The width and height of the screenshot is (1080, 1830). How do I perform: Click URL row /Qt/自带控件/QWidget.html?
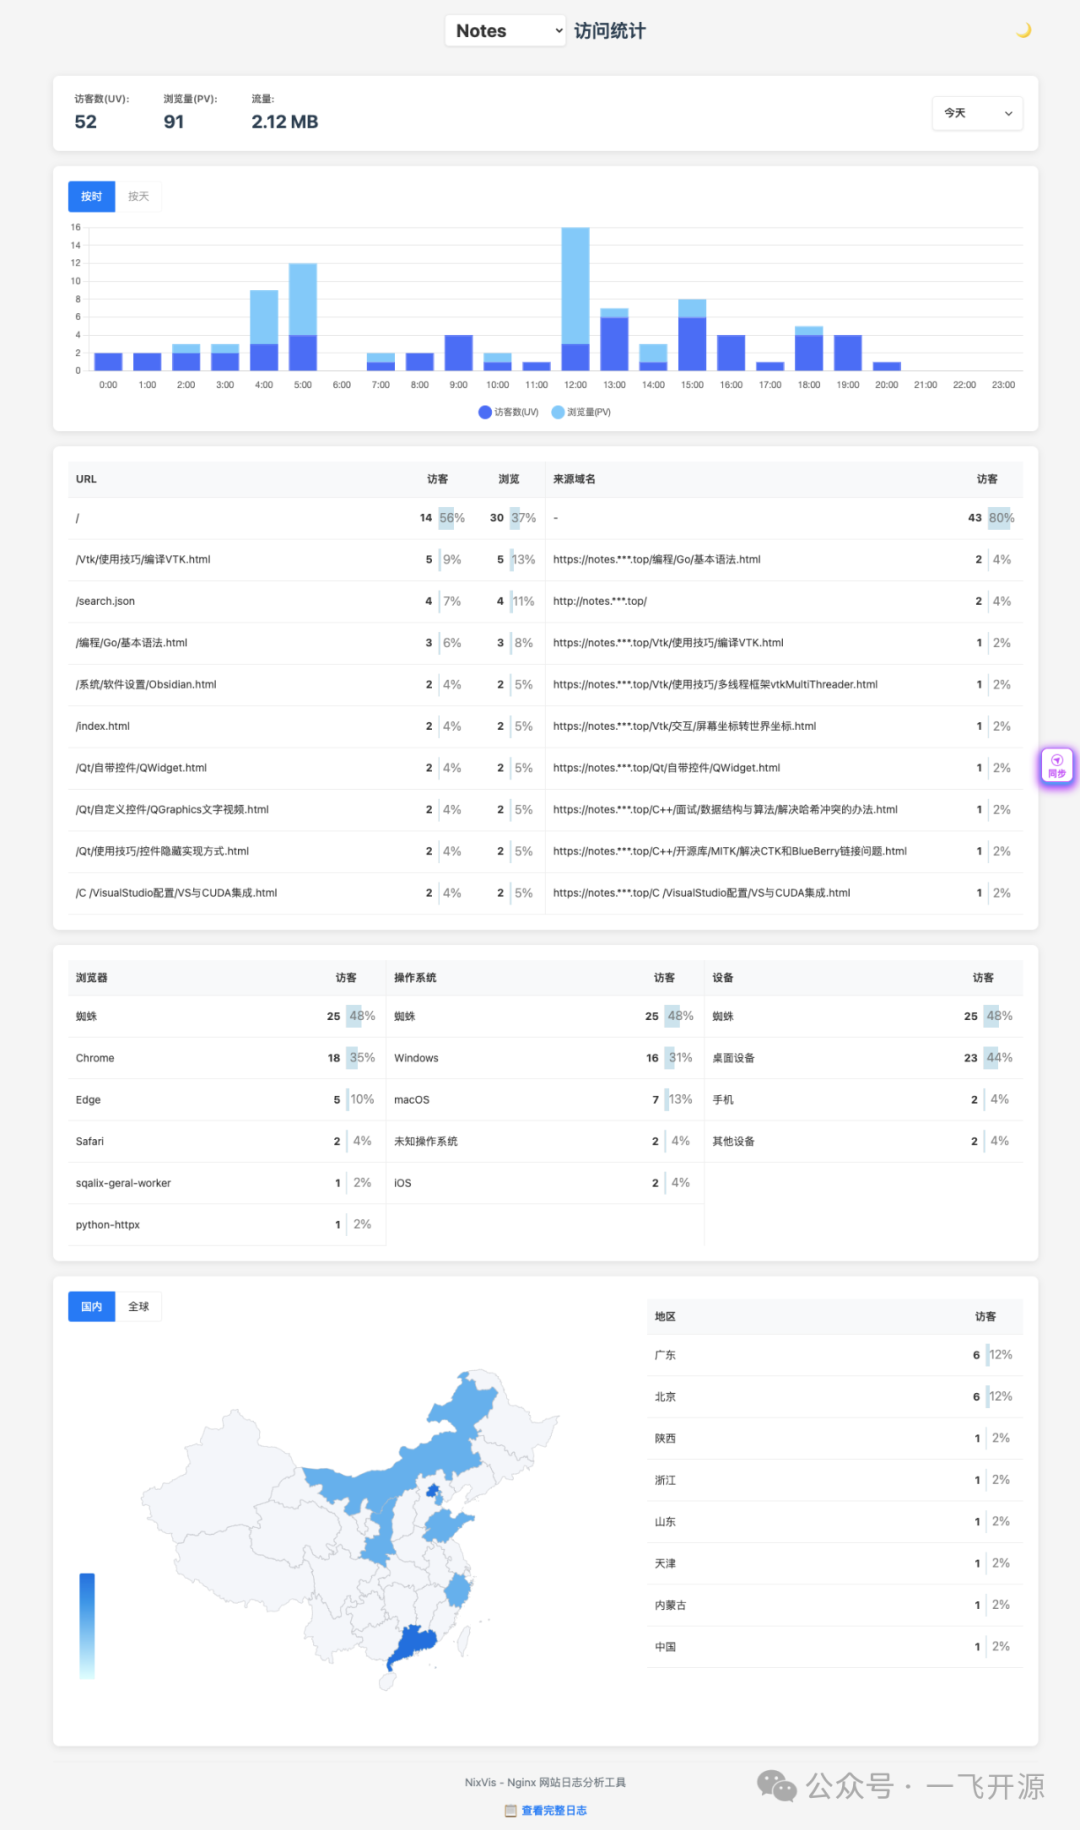306,768
